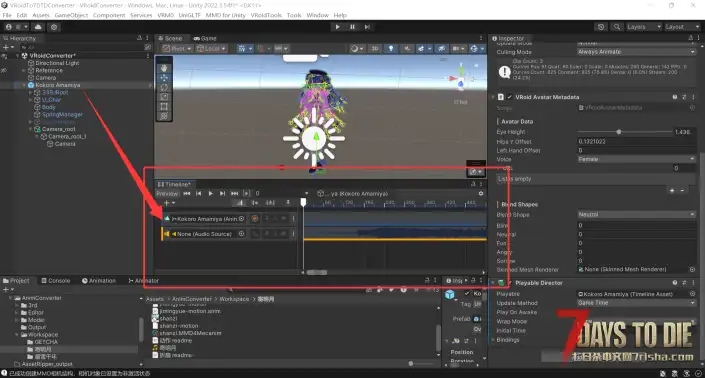Open the Voice Female dropdown
The width and height of the screenshot is (705, 378).
[636, 159]
